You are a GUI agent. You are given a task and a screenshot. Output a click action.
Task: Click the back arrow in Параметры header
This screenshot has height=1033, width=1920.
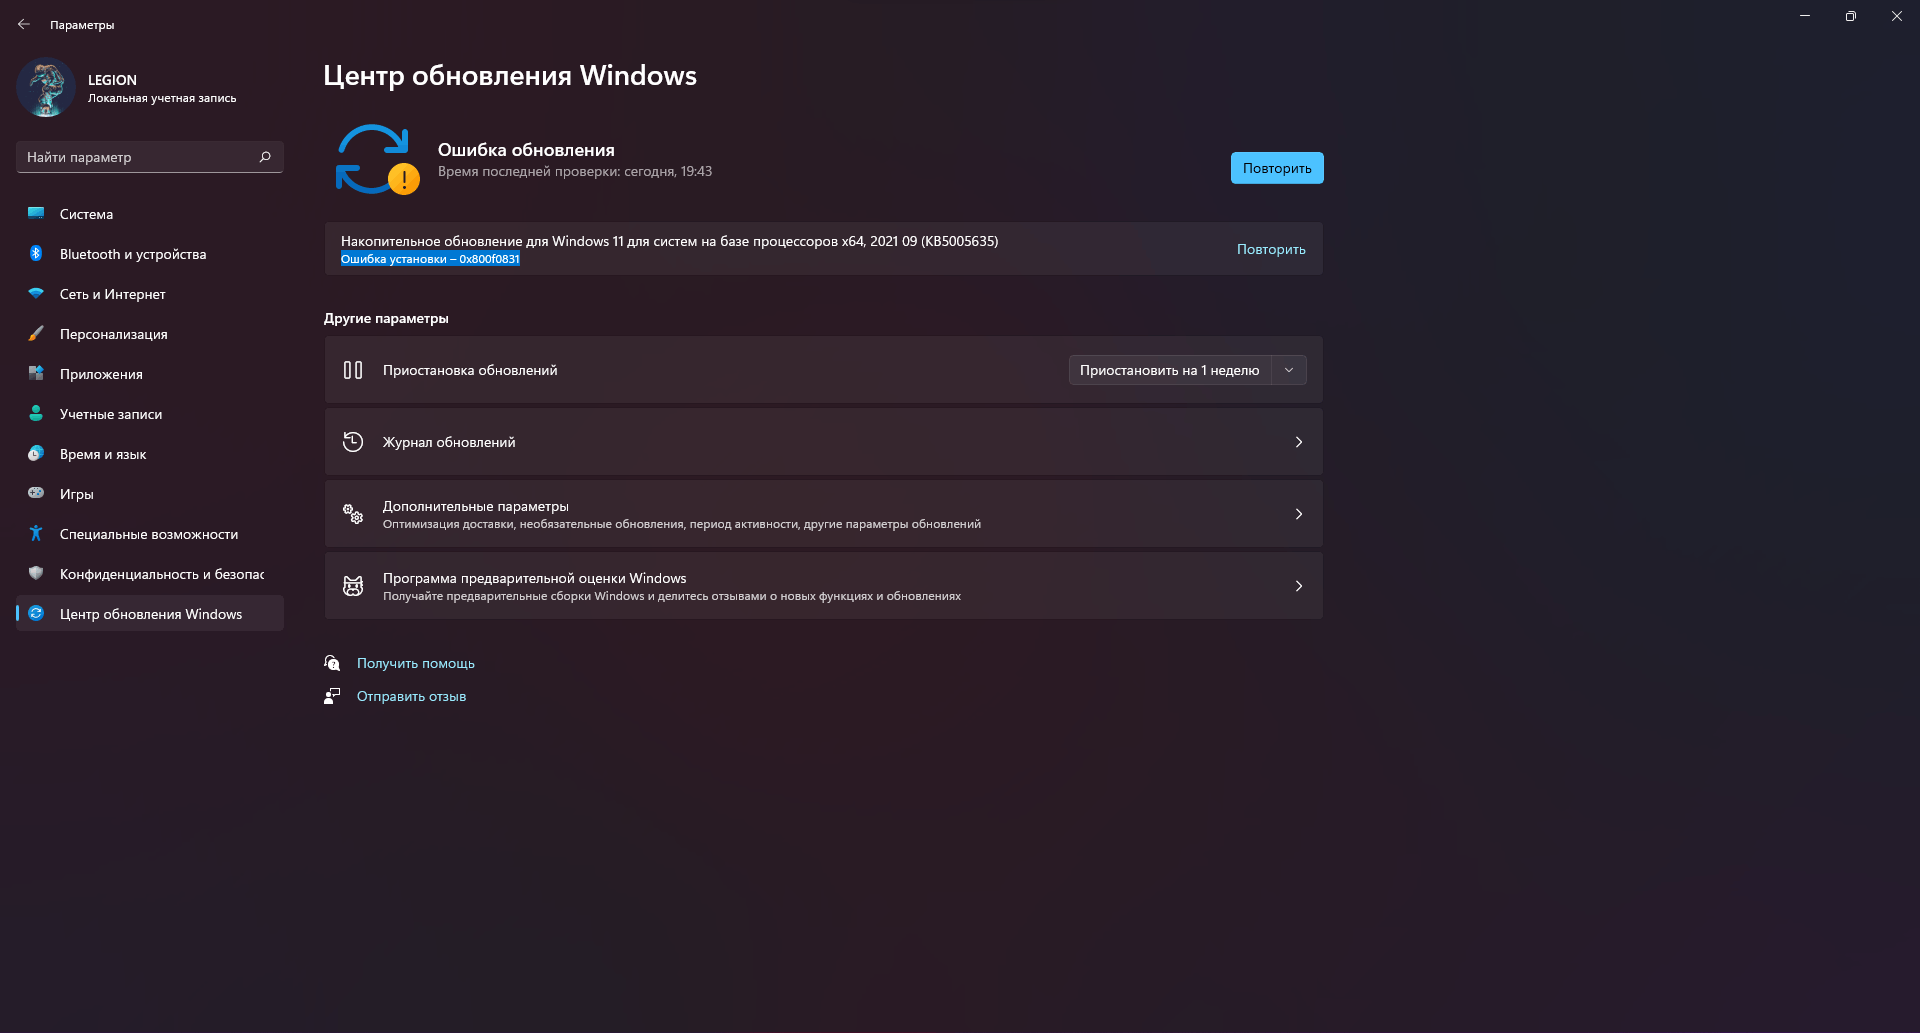coord(24,24)
